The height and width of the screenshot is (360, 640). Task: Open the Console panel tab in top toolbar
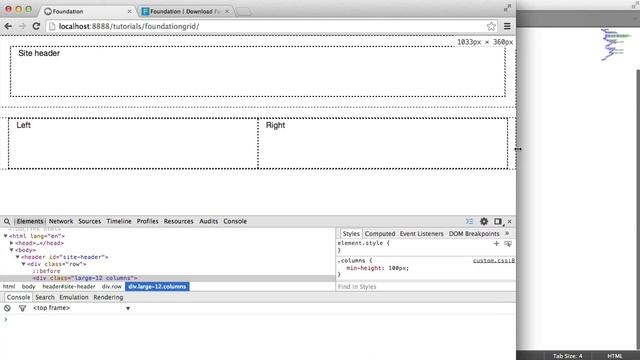(235, 221)
